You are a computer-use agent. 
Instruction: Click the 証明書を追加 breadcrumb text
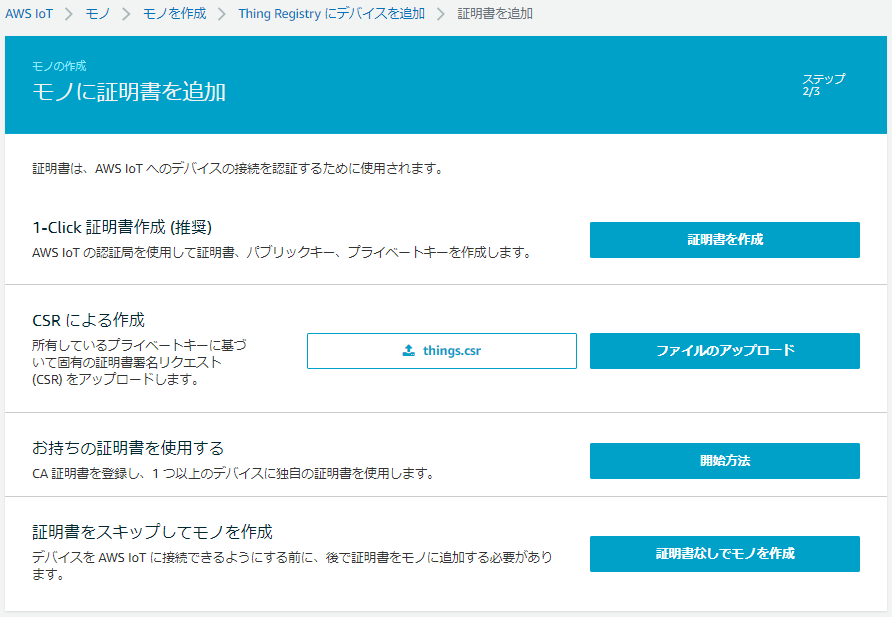(x=495, y=14)
